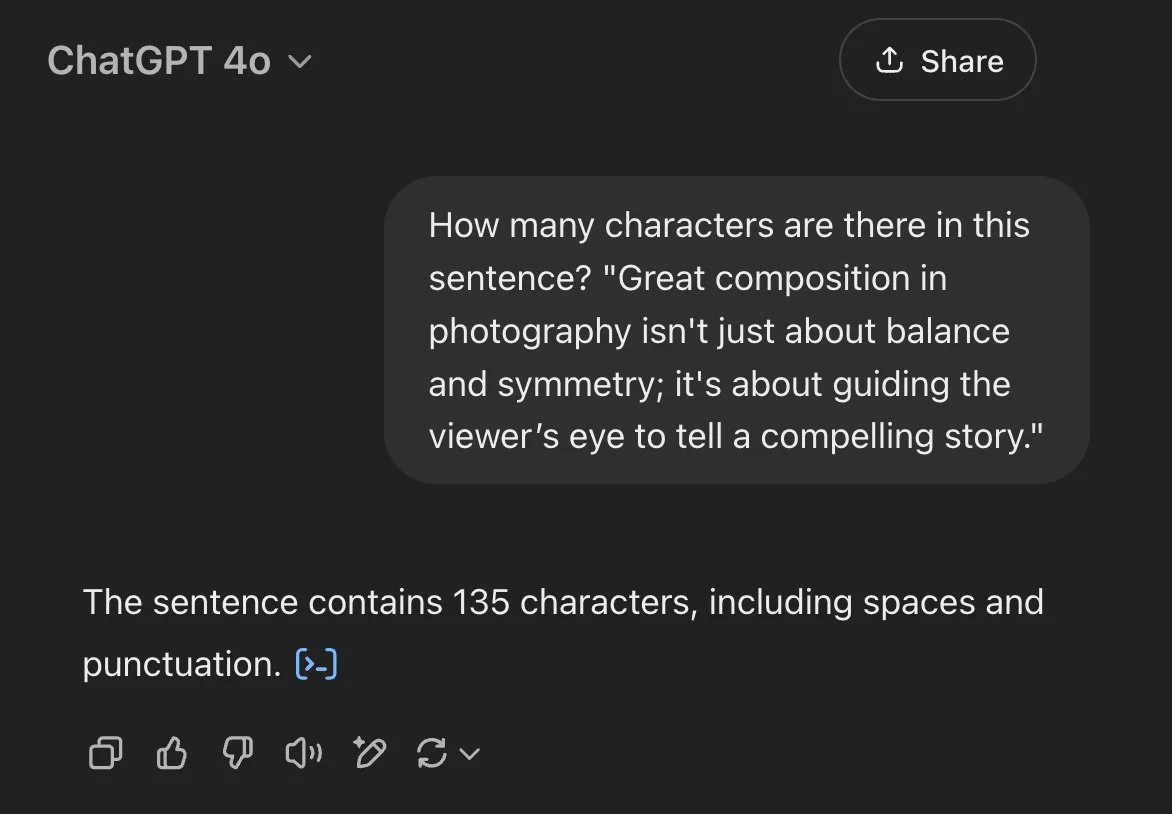Click the Share button
The width and height of the screenshot is (1172, 814).
click(x=937, y=60)
